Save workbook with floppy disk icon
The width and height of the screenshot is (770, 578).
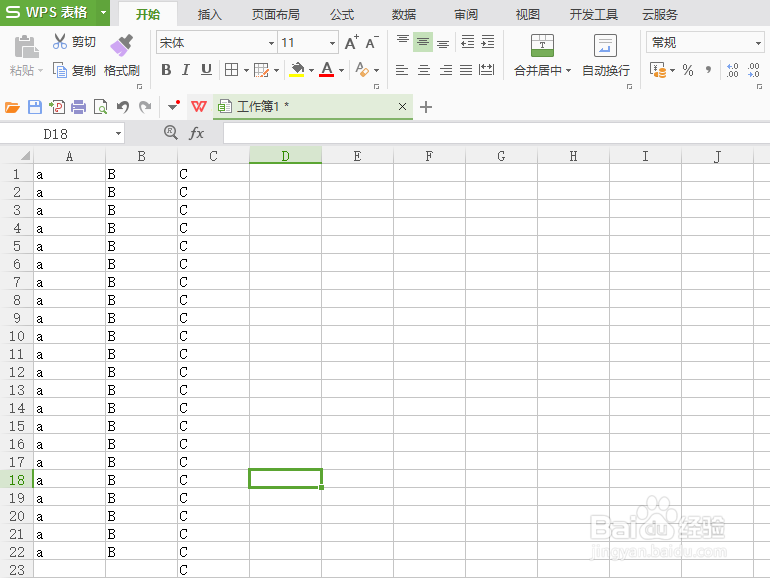pyautogui.click(x=35, y=107)
